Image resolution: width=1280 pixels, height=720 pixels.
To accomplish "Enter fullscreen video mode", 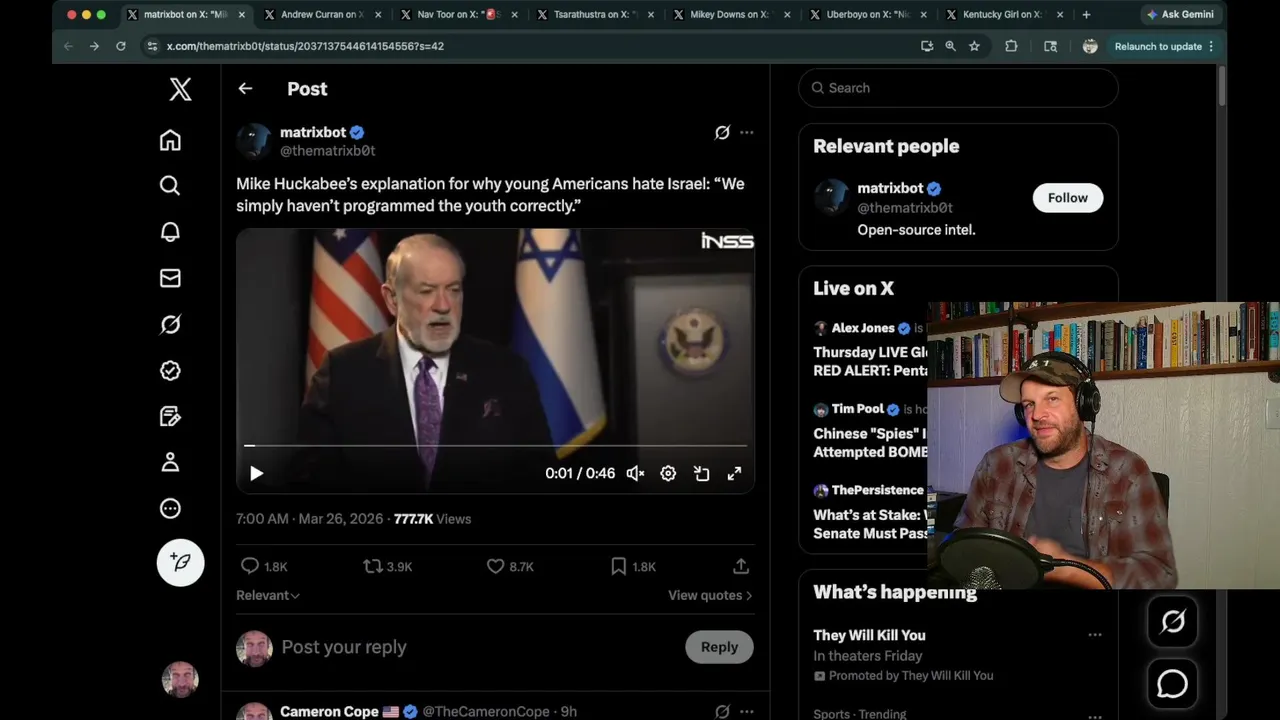I will 734,474.
